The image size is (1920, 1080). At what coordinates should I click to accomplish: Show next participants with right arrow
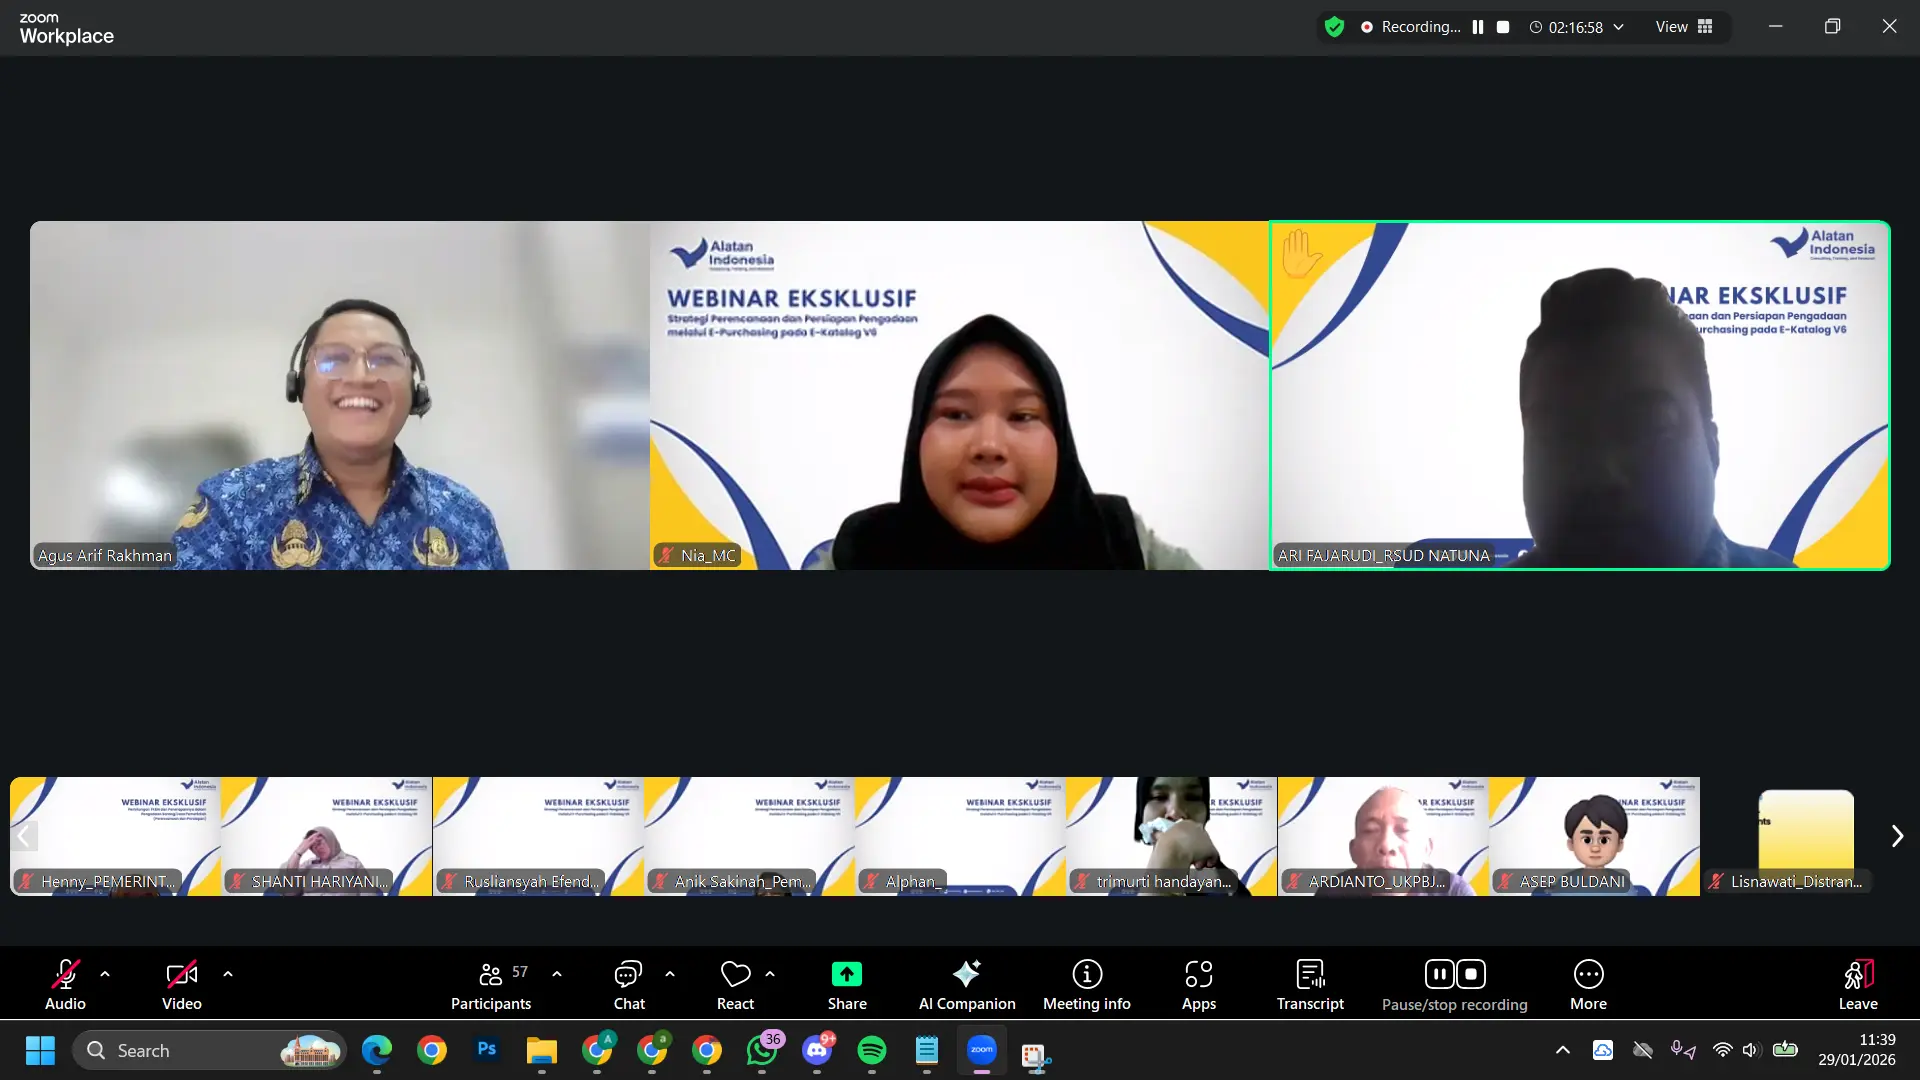[1896, 836]
